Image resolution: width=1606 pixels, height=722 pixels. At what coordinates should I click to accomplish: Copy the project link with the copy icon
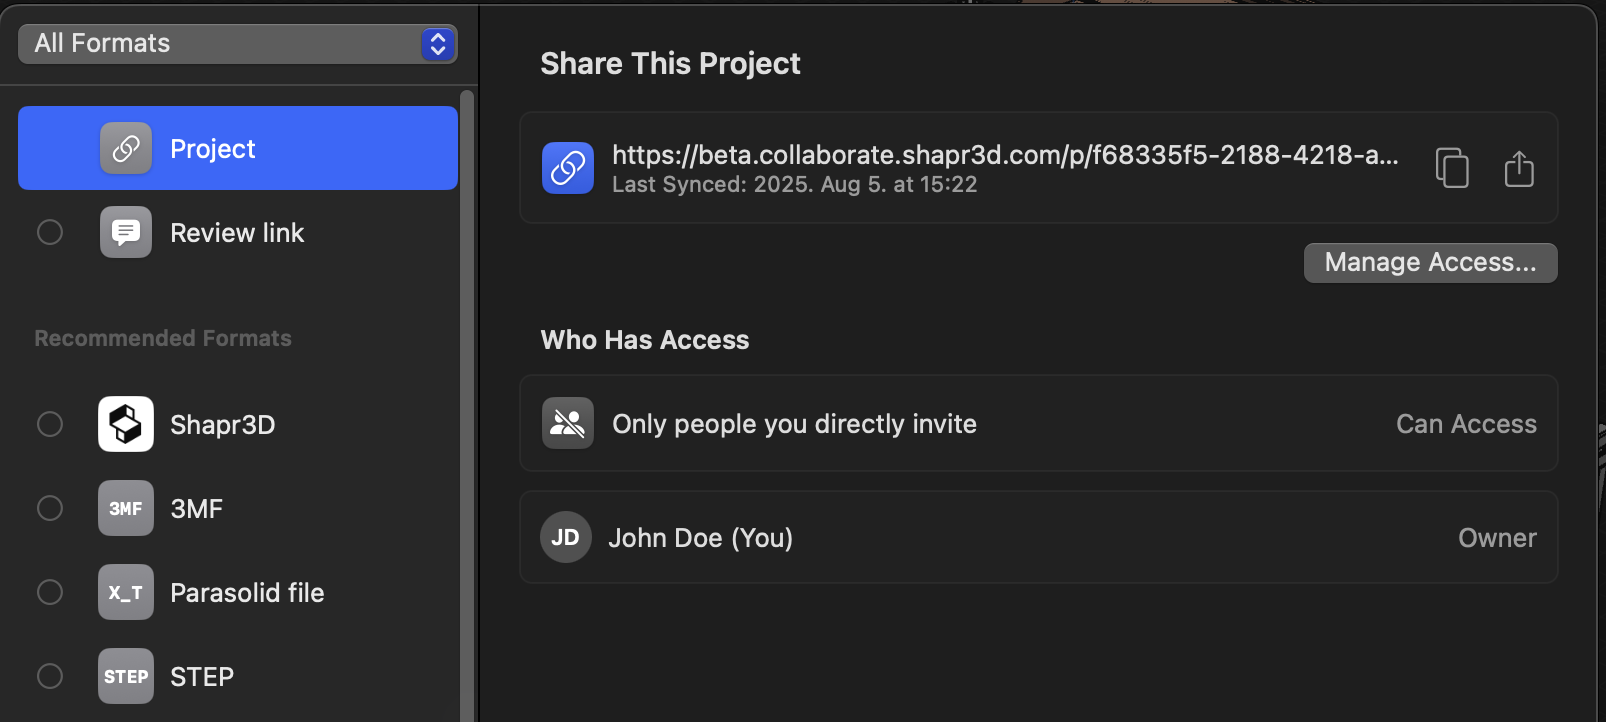coord(1452,167)
